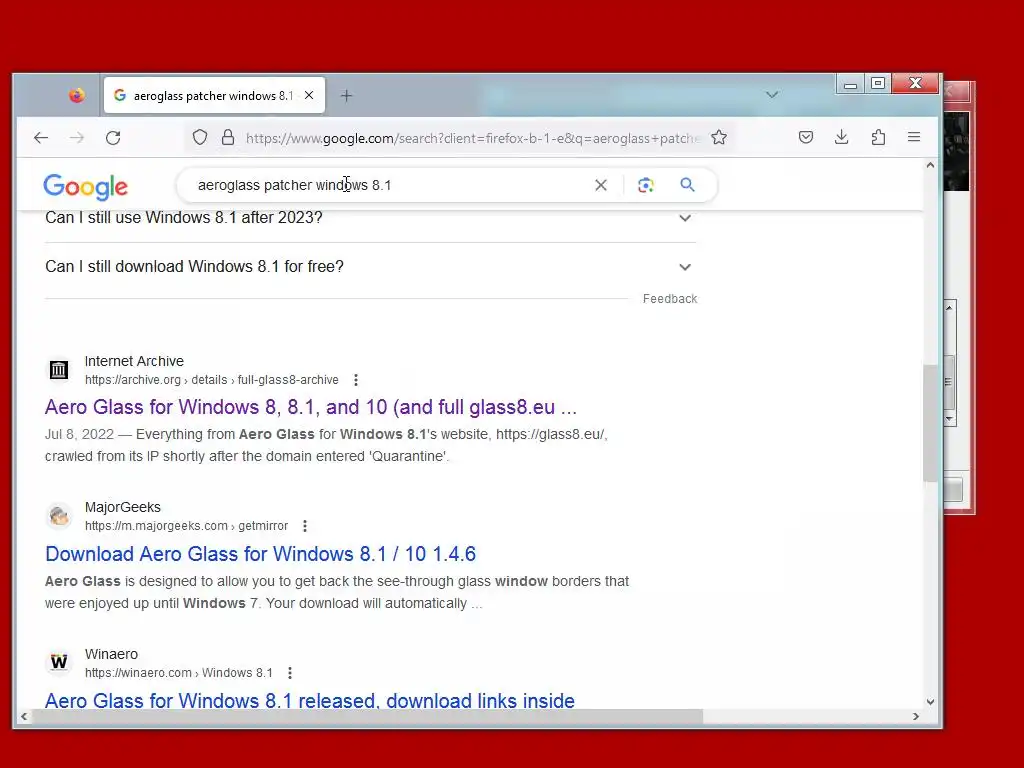Clear the search query with X
Image resolution: width=1024 pixels, height=768 pixels.
601,185
